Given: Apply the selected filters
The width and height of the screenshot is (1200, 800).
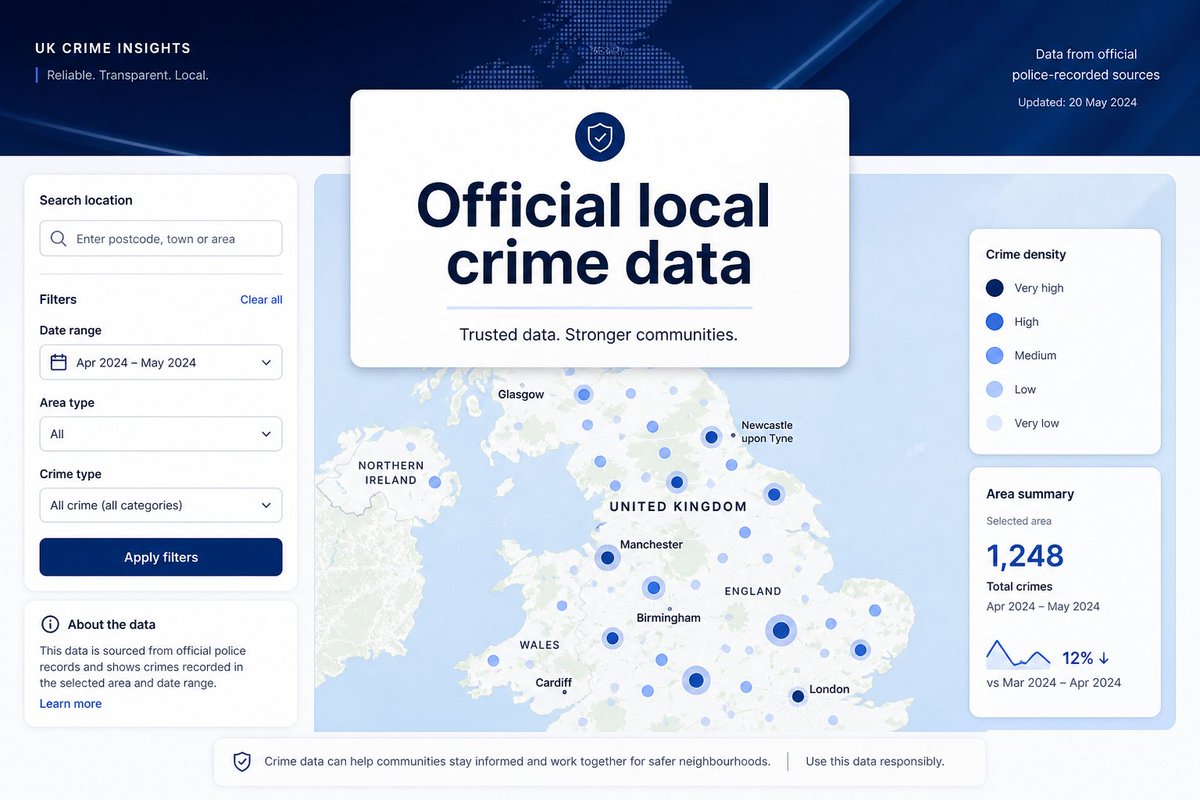Looking at the screenshot, I should point(161,557).
